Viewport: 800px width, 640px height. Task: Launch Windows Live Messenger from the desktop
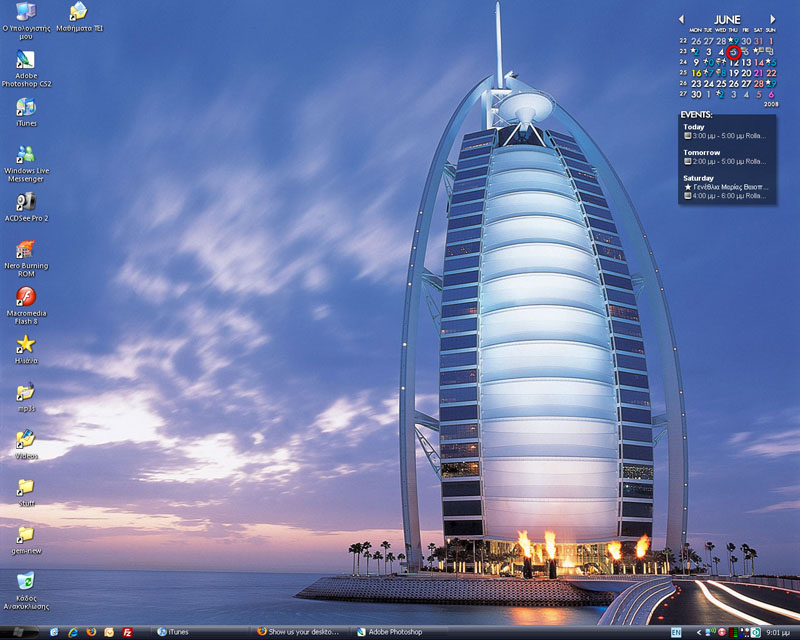pos(26,155)
